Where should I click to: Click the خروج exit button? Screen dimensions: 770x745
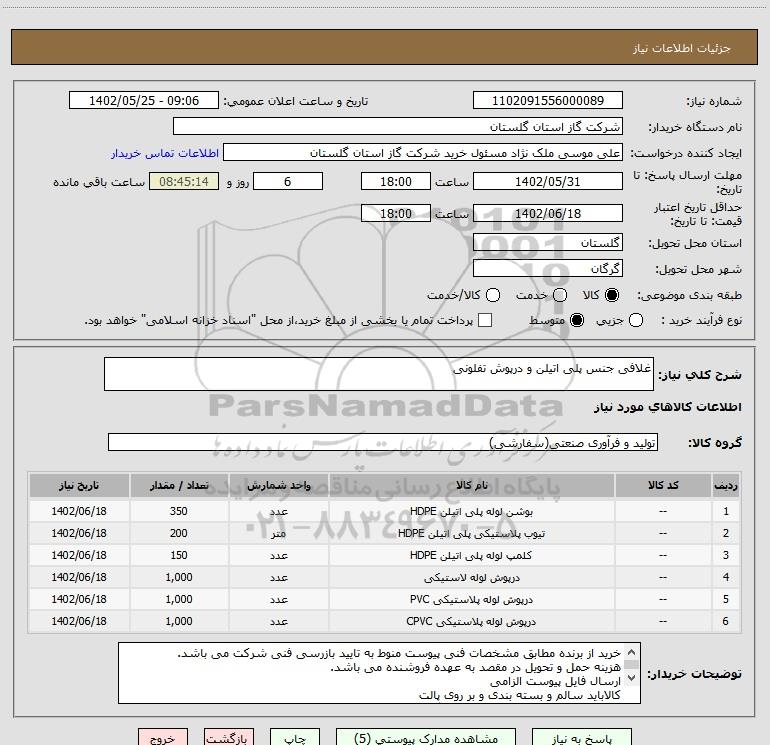[x=163, y=739]
